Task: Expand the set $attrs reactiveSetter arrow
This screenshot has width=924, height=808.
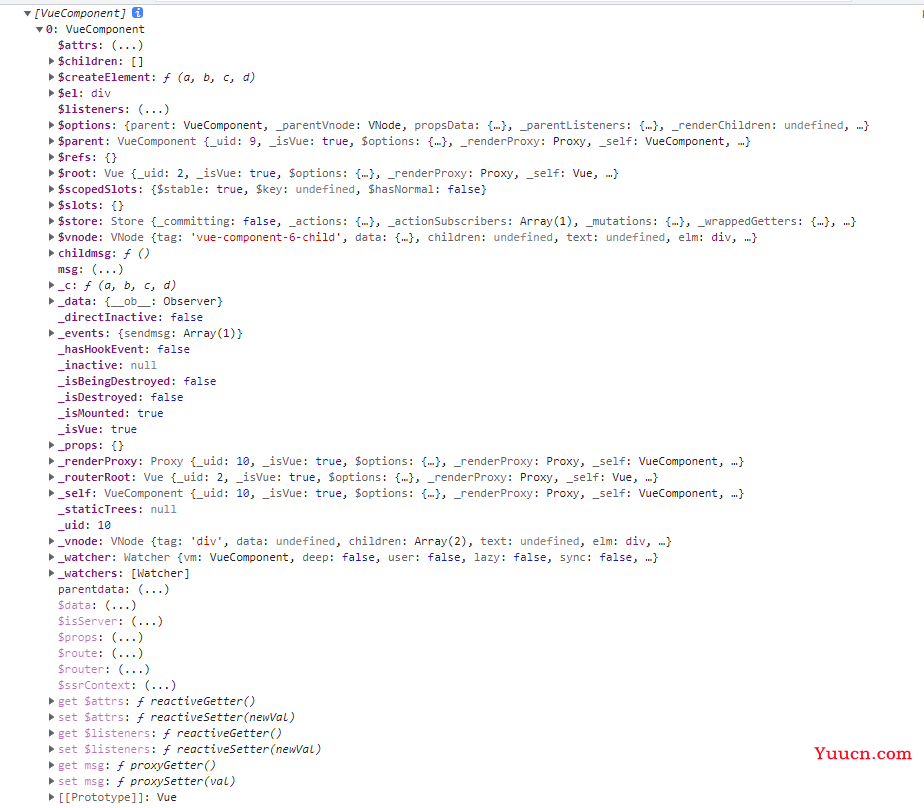Action: coord(51,717)
